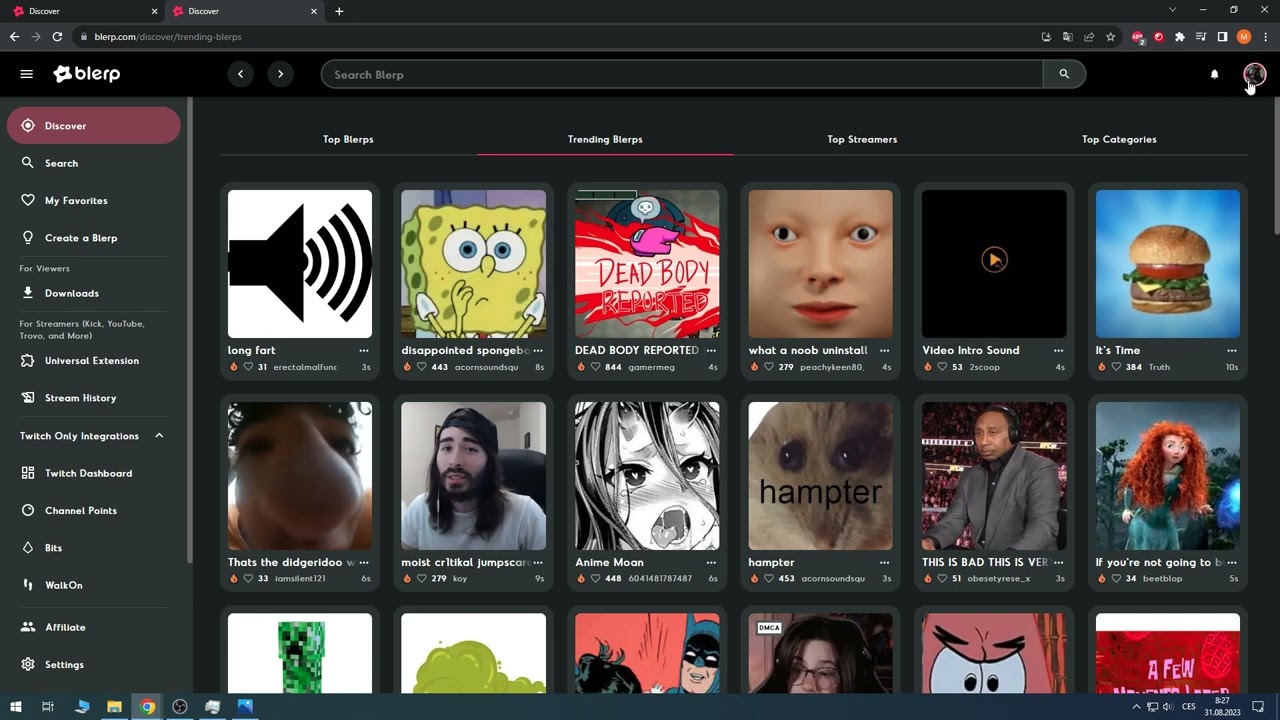Screen dimensions: 1280x720
Task: Open File Explorer from taskbar
Action: (114, 707)
